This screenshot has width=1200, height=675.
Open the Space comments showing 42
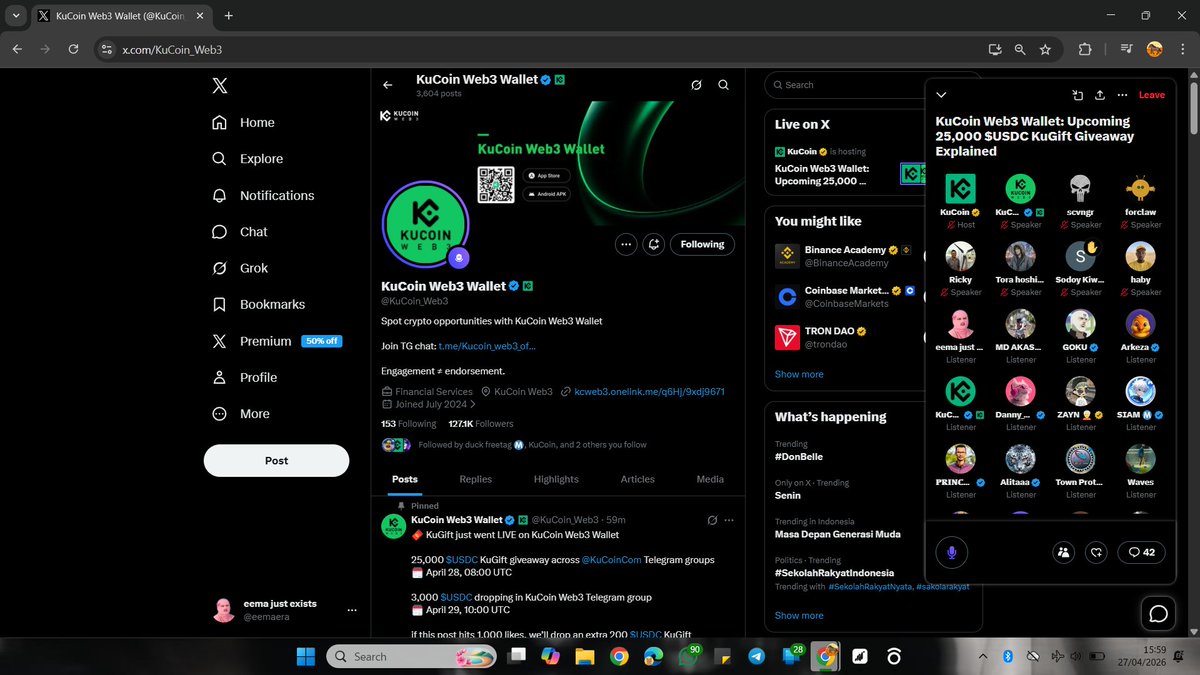1141,551
